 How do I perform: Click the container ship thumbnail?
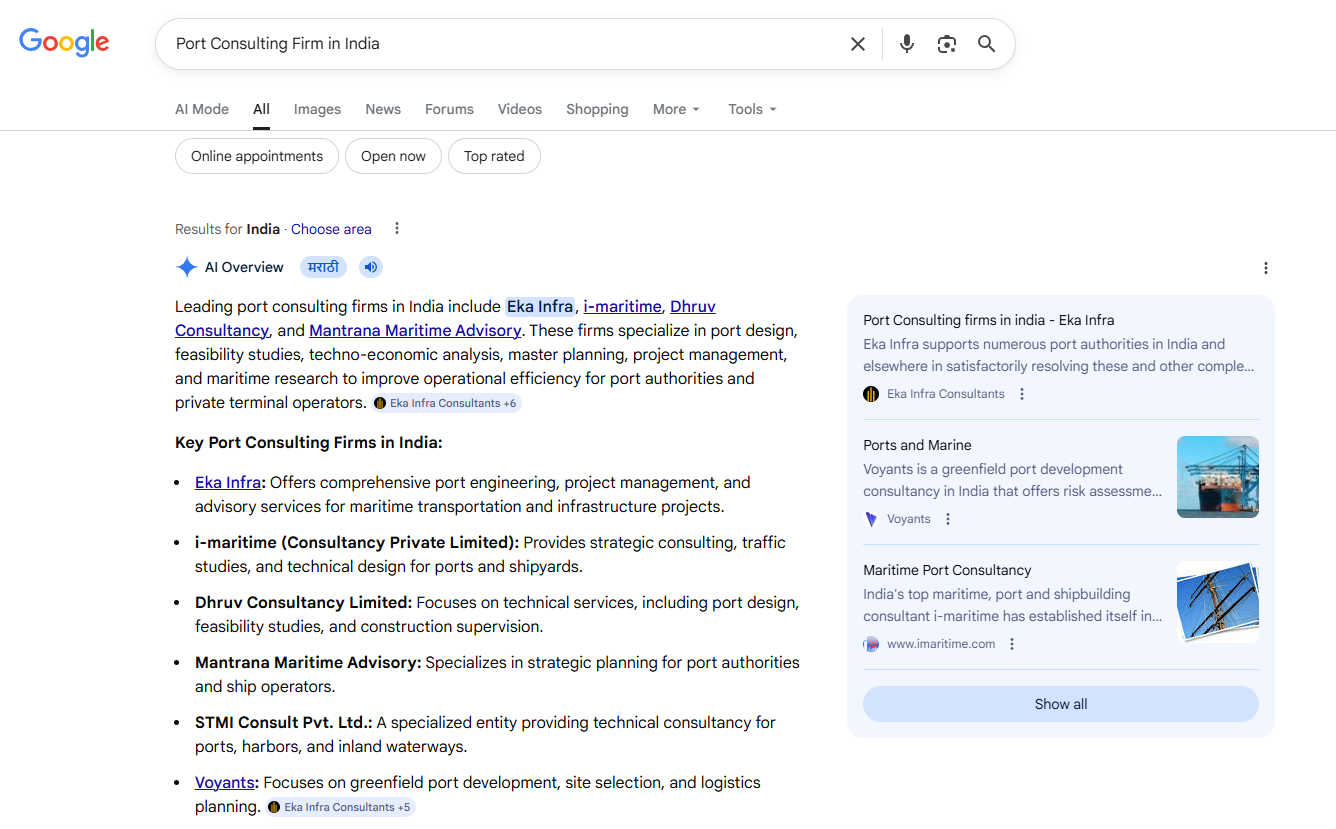1218,477
